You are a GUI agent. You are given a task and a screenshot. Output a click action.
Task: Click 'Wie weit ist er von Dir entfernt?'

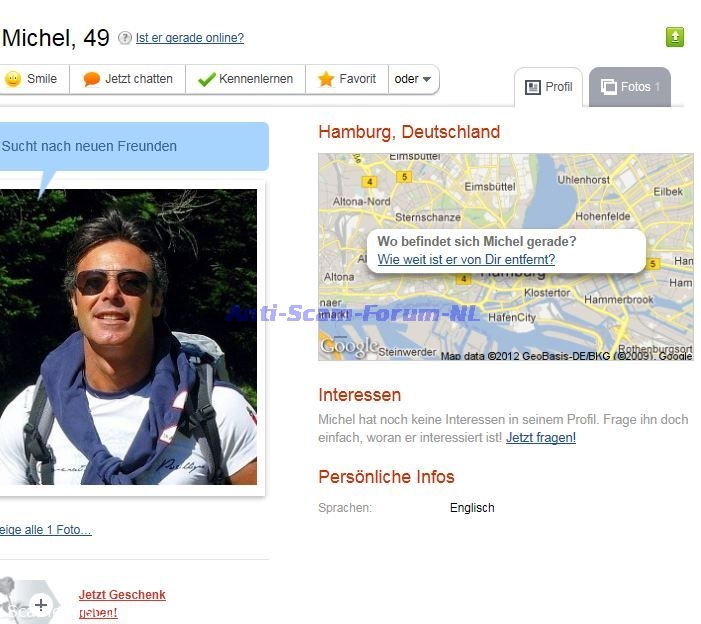point(466,260)
